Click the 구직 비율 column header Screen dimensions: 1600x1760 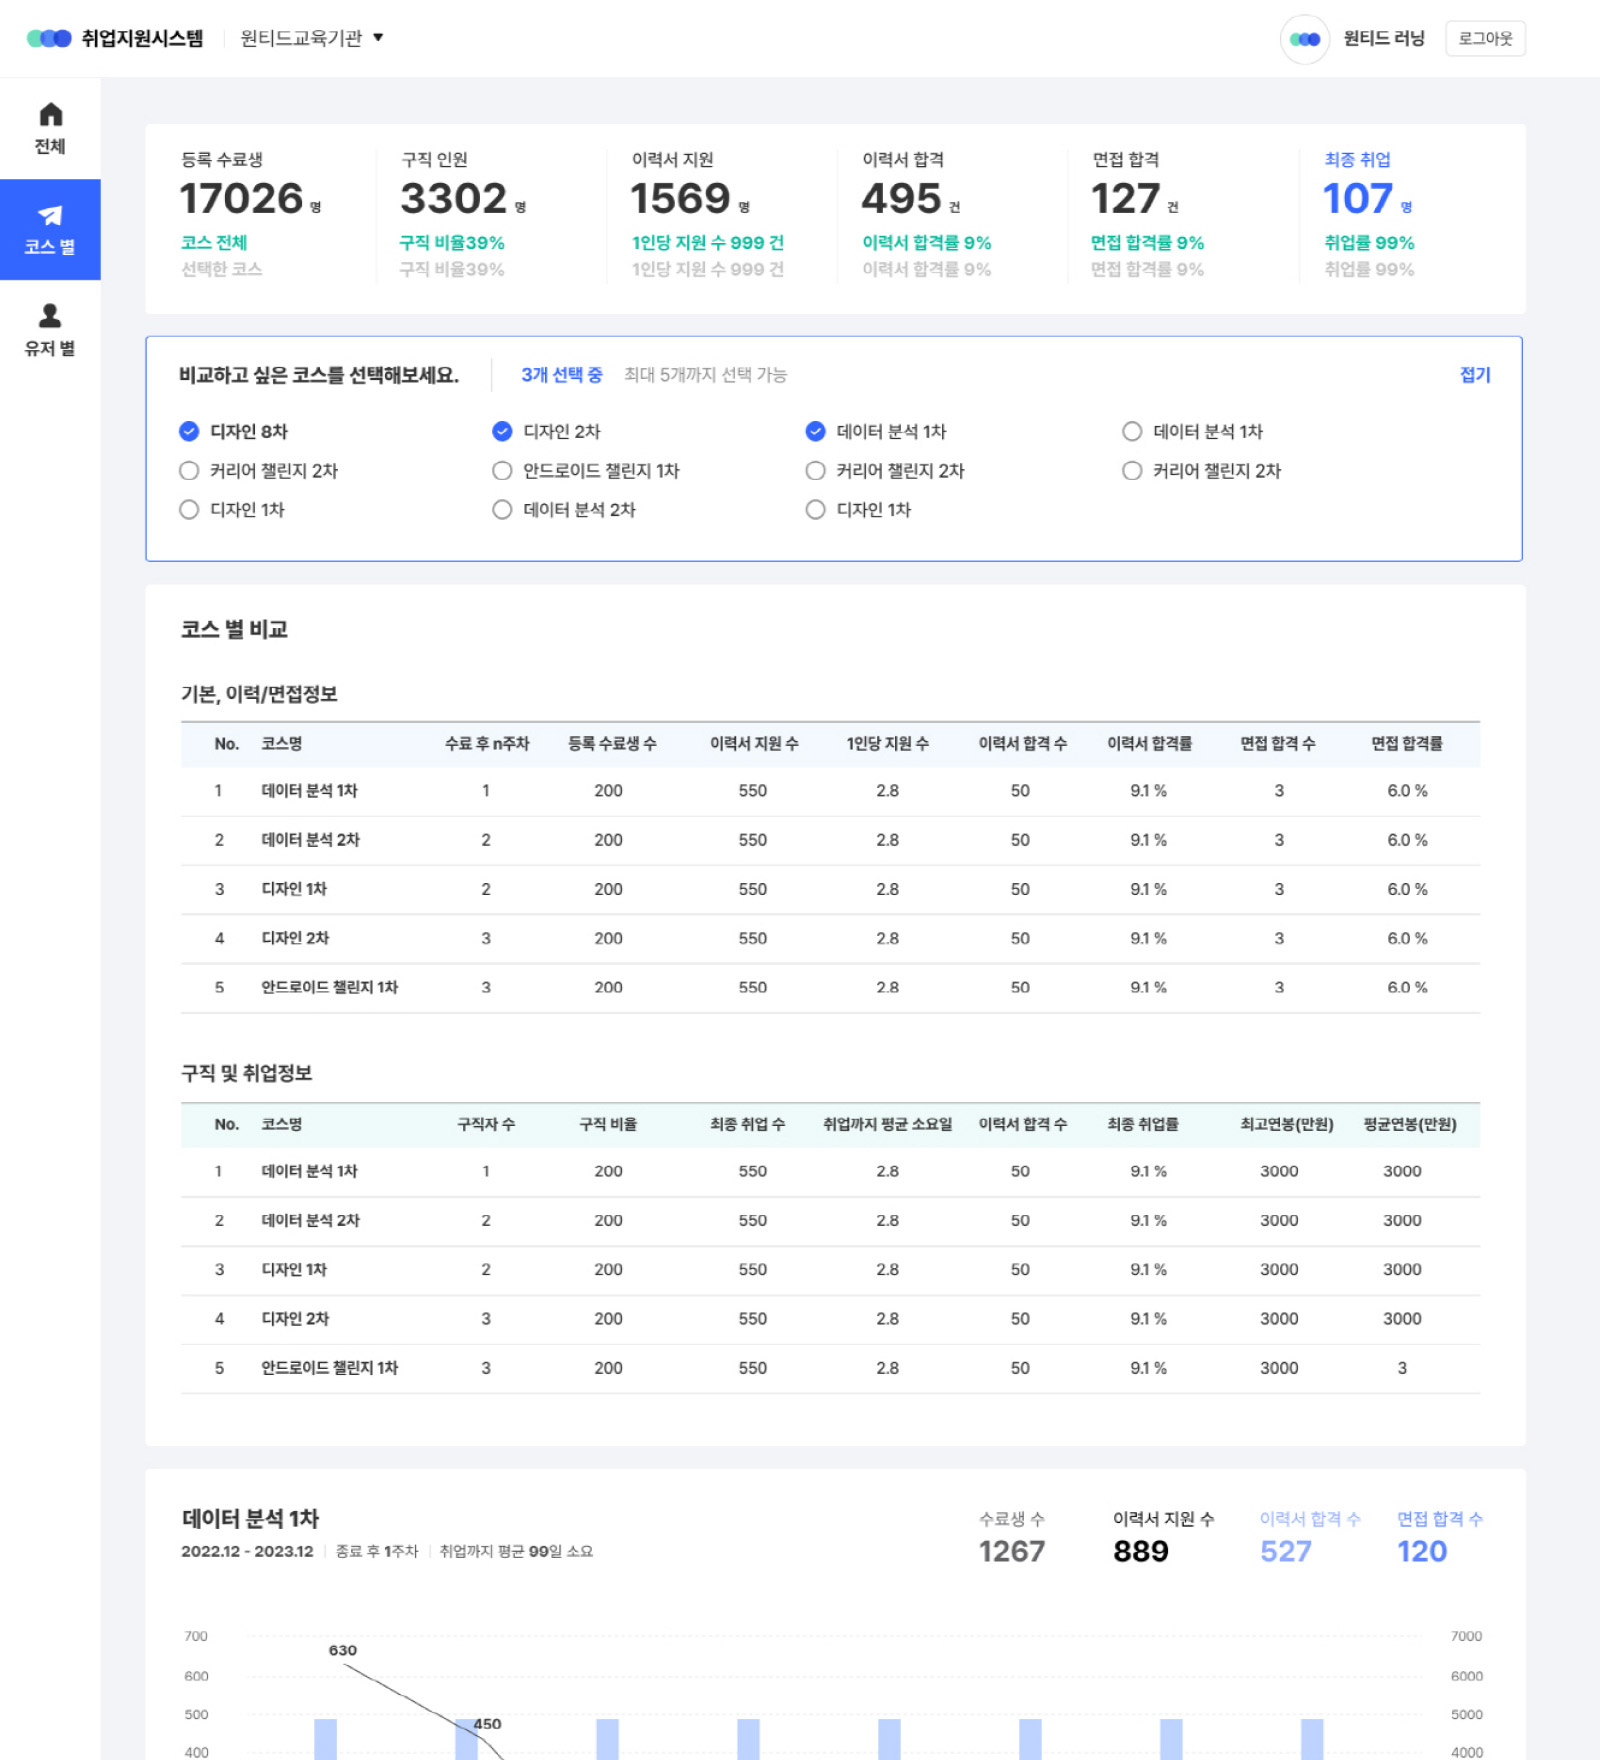(x=608, y=1124)
